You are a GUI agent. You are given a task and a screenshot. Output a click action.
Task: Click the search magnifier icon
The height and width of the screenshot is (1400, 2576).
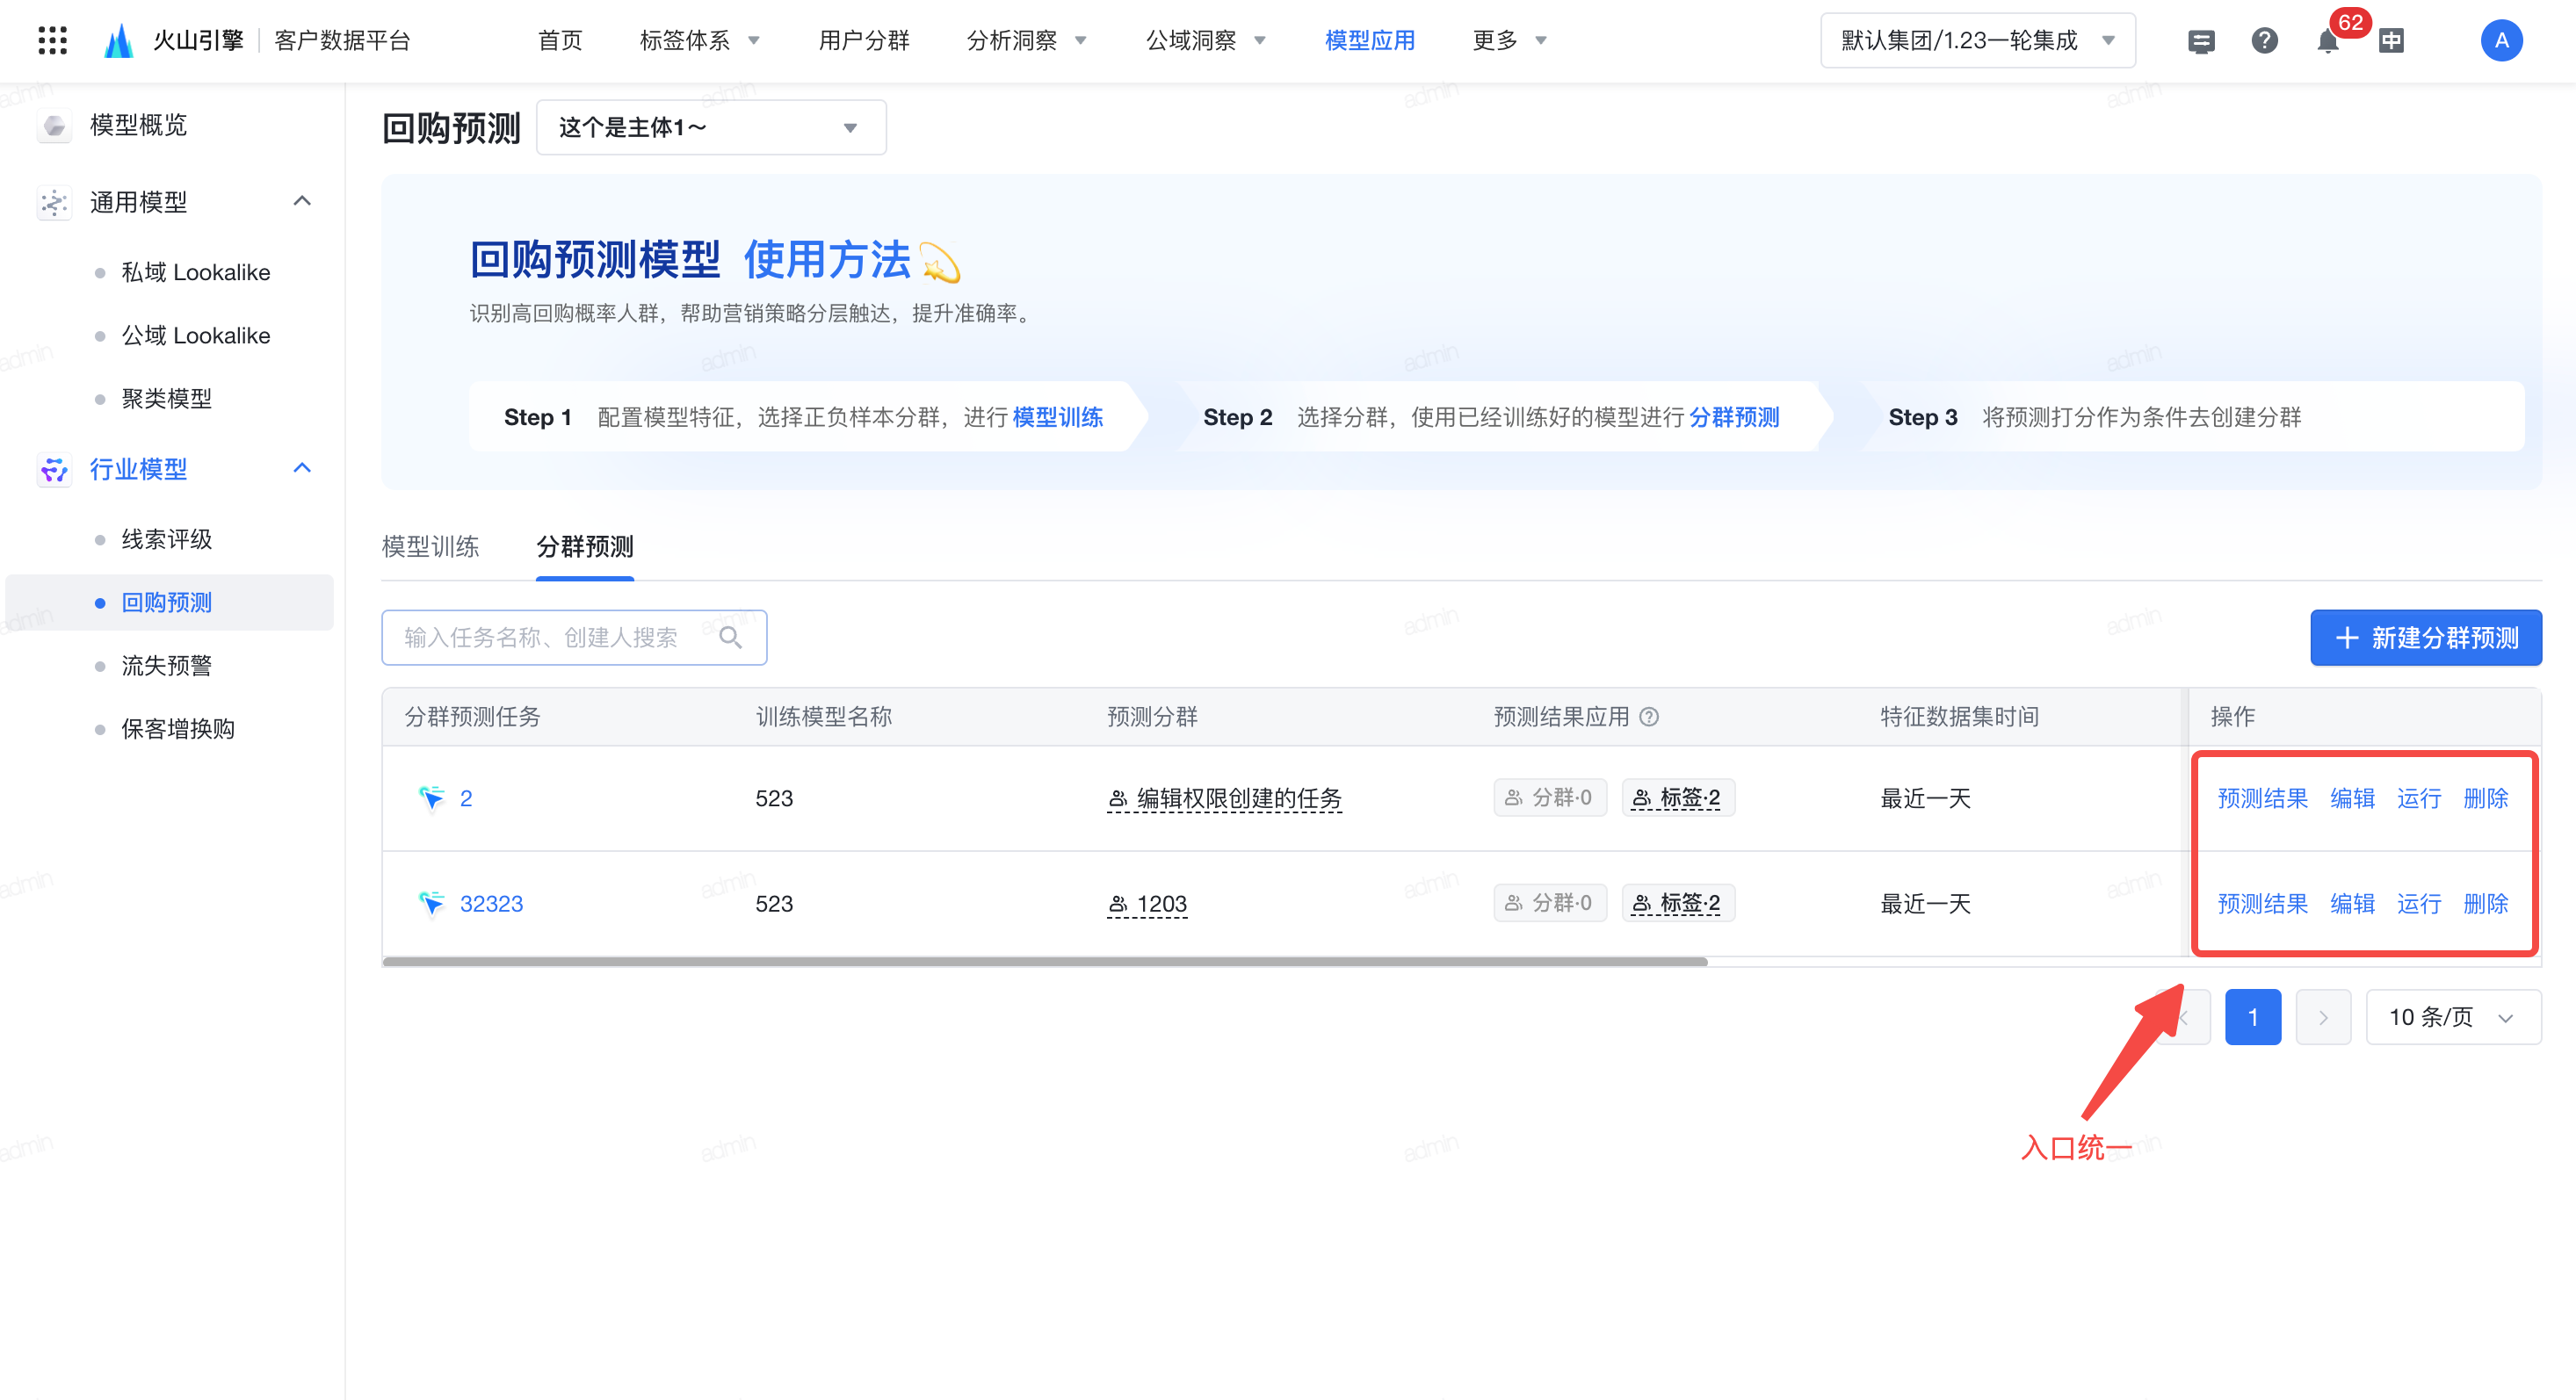pyautogui.click(x=731, y=638)
